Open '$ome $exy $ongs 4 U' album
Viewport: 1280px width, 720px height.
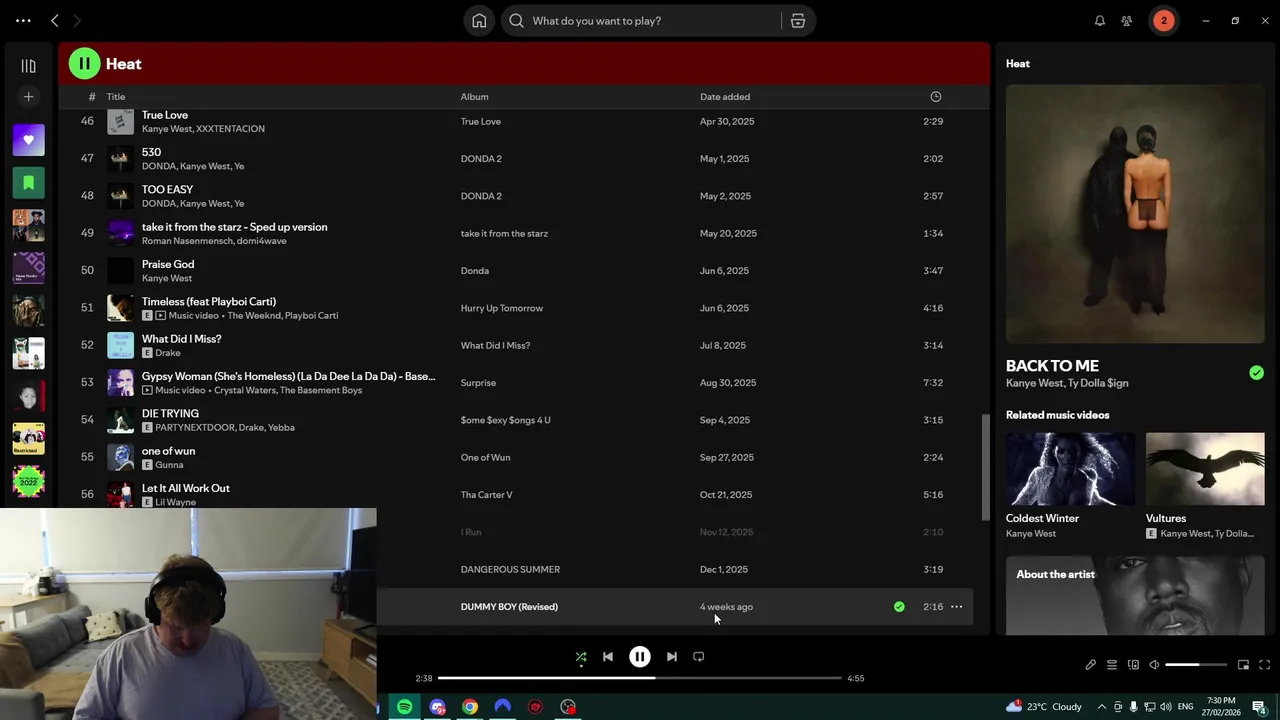506,420
